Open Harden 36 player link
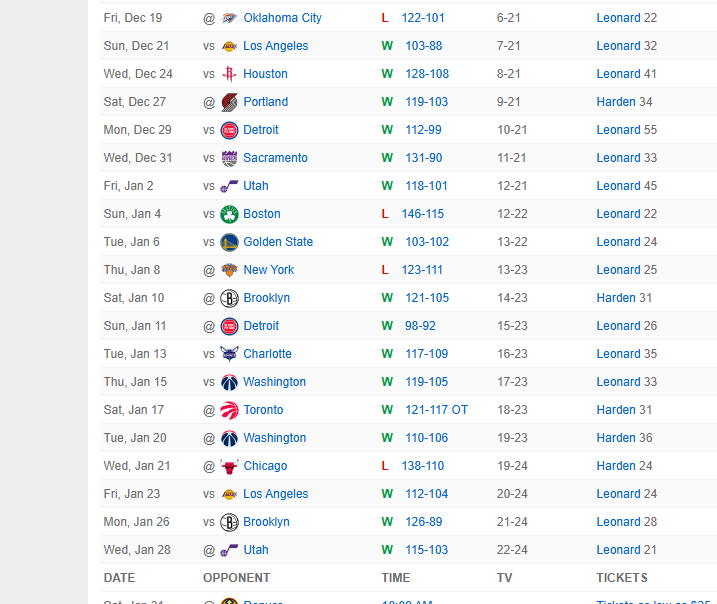This screenshot has width=717, height=604. click(x=624, y=438)
